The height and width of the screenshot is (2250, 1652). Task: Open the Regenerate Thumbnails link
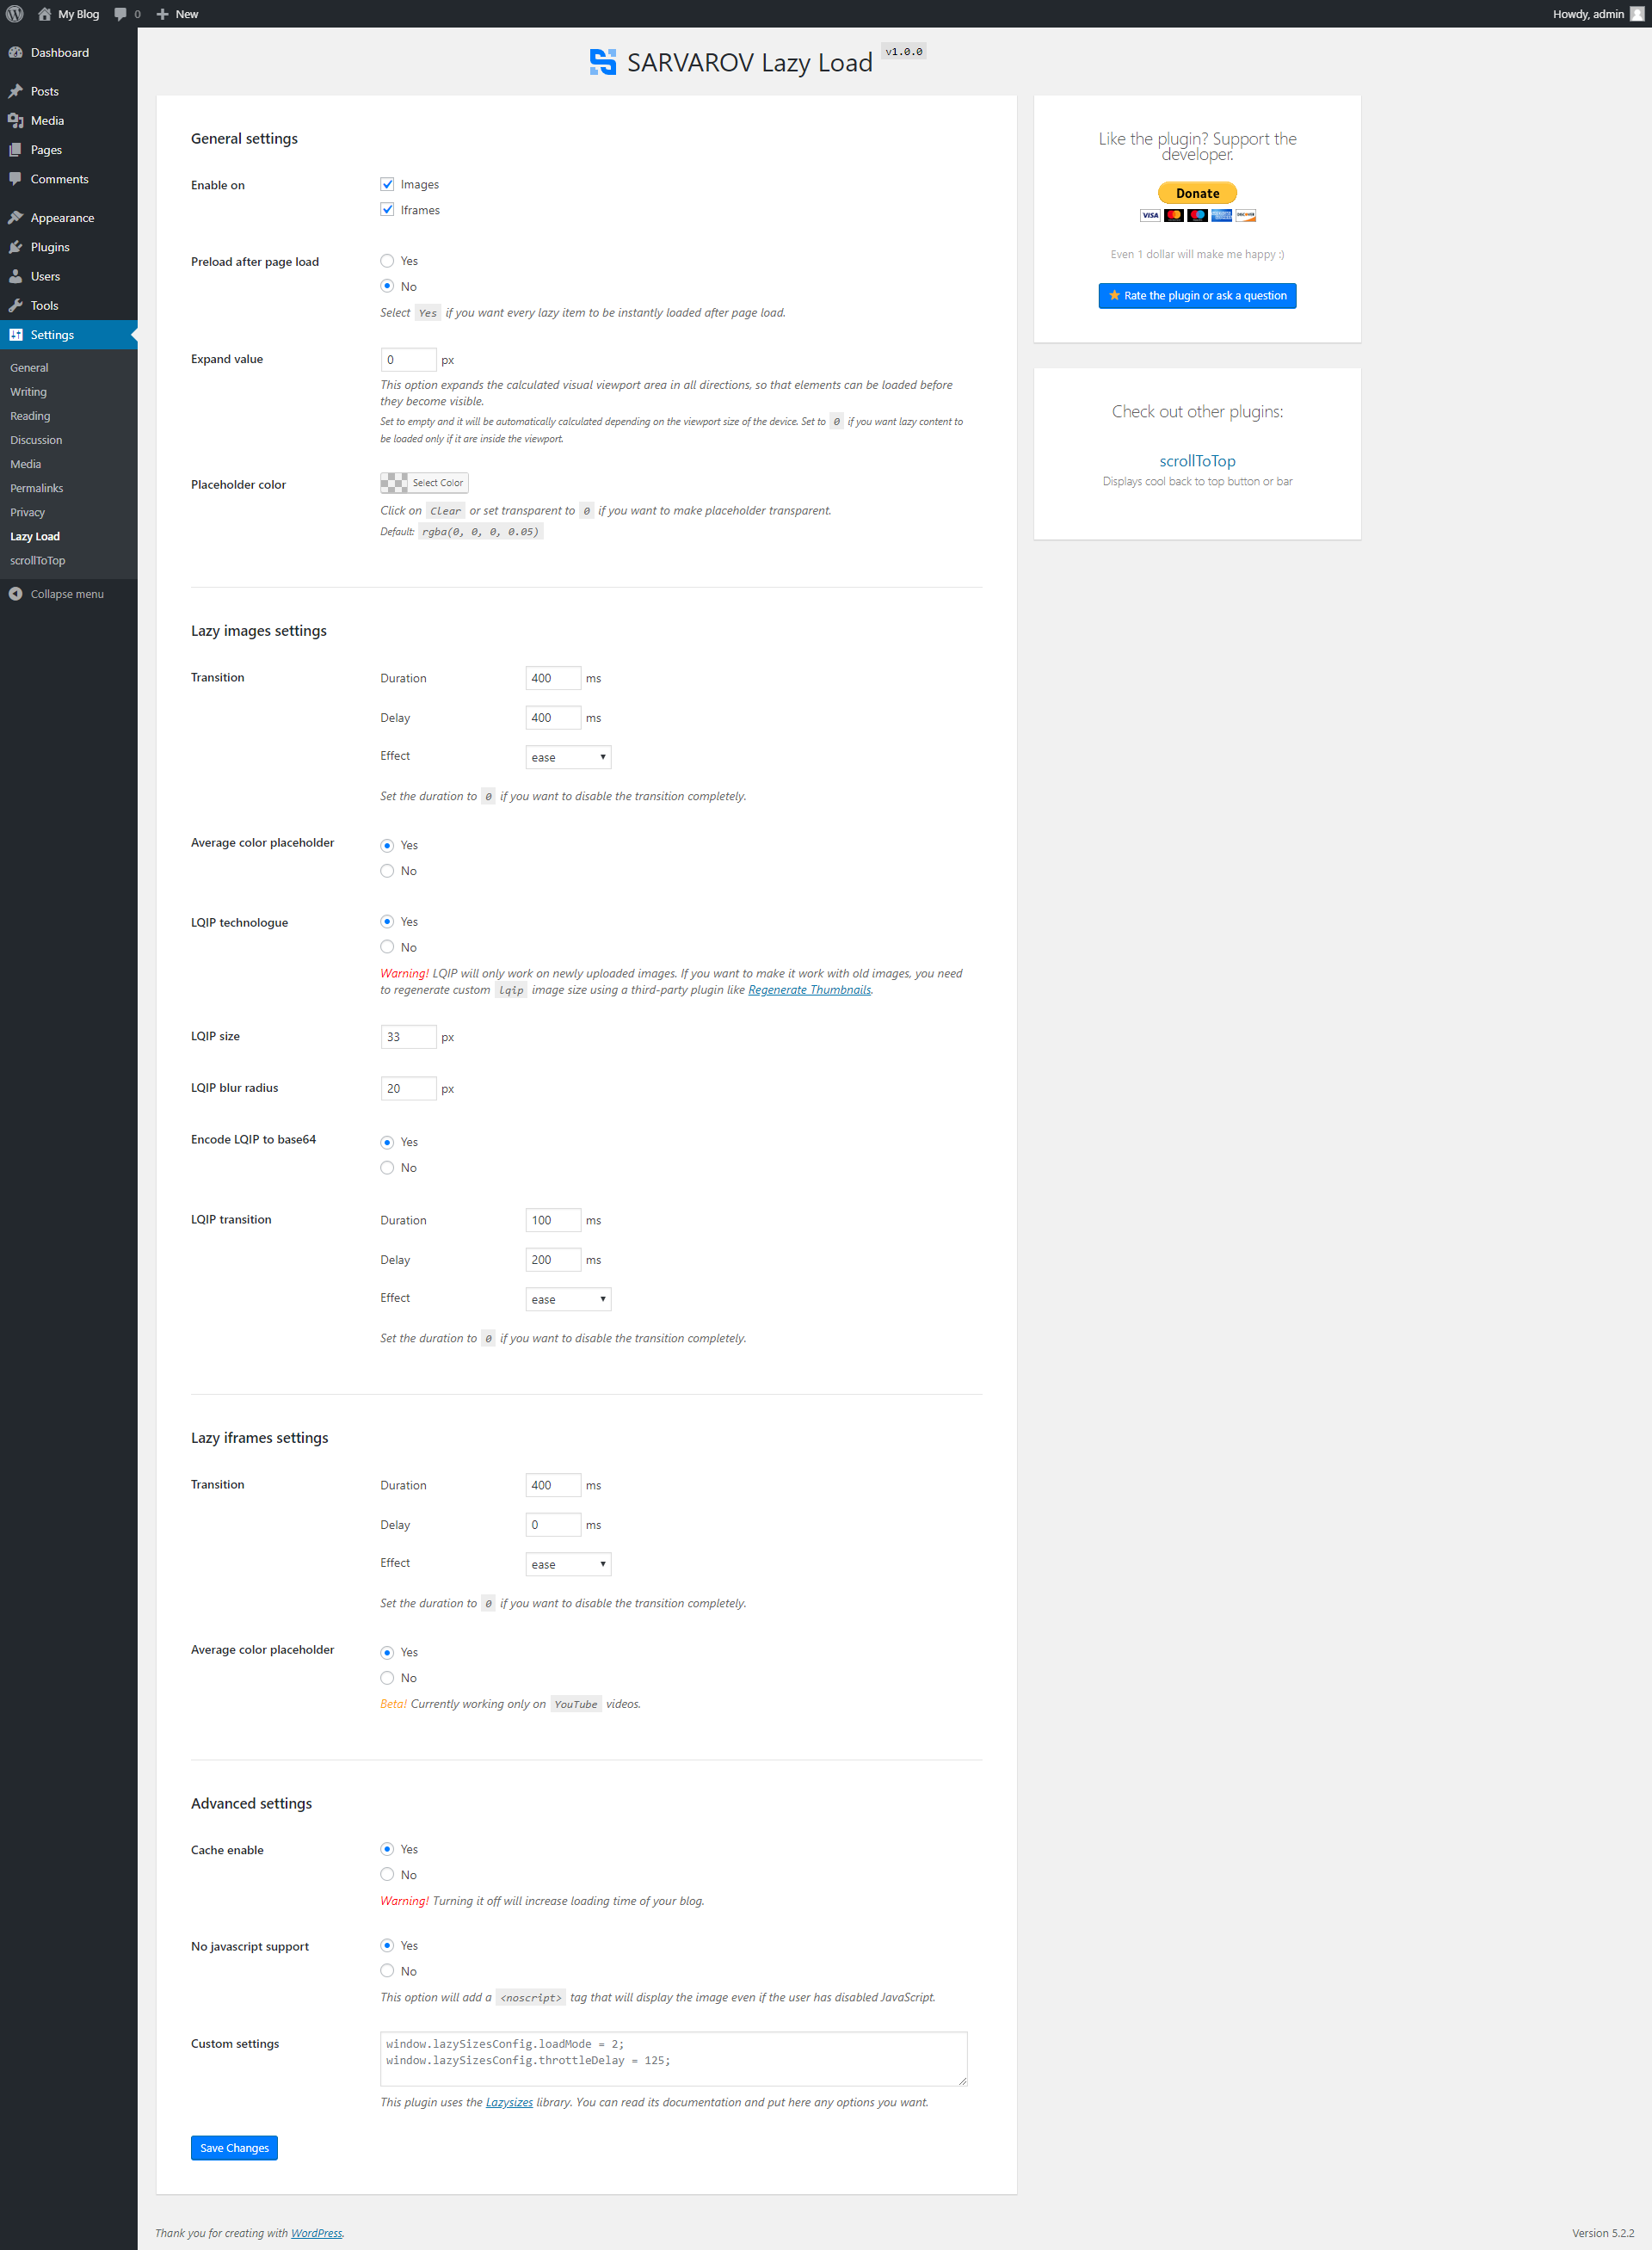point(809,990)
